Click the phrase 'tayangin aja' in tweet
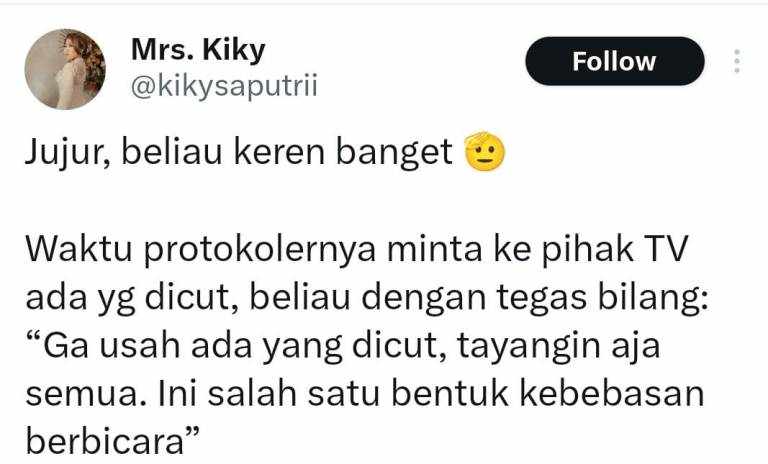The height and width of the screenshot is (464, 768). tap(559, 346)
